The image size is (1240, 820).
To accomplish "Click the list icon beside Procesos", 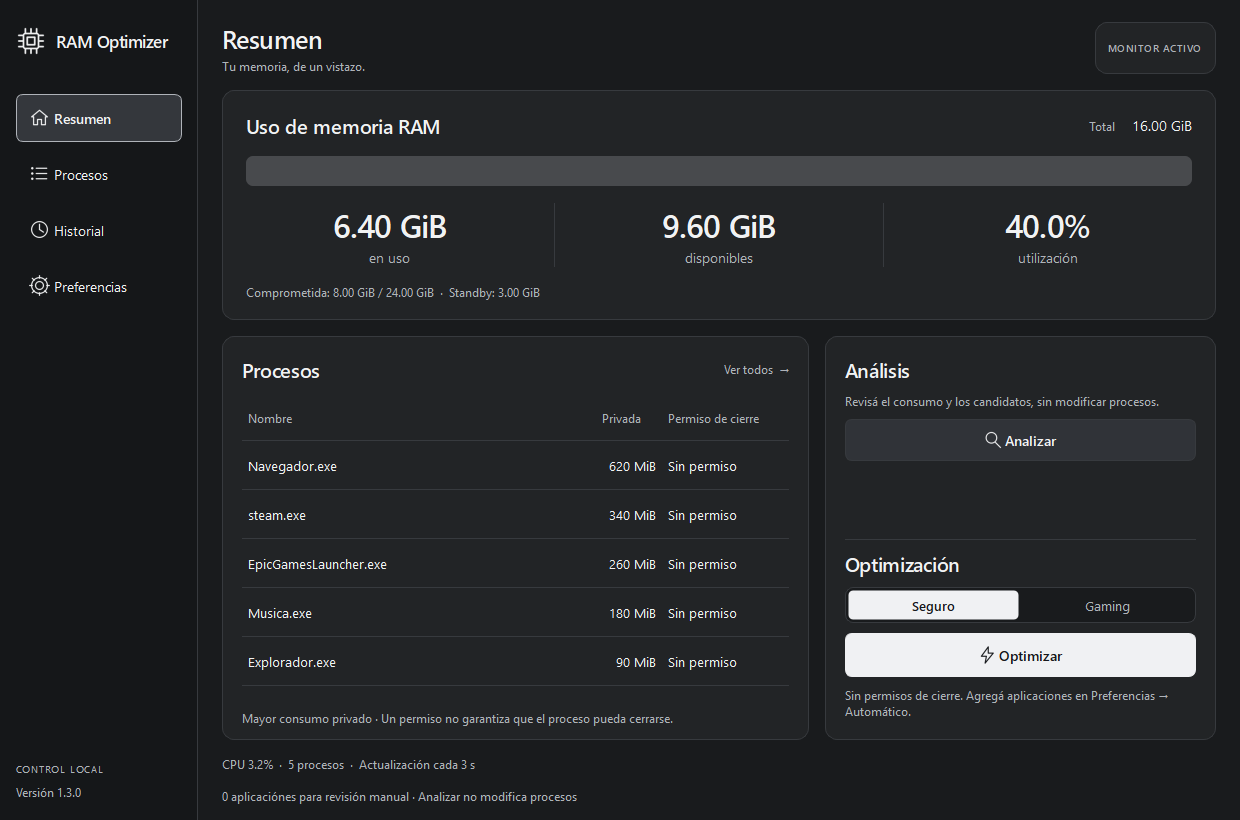I will [40, 174].
